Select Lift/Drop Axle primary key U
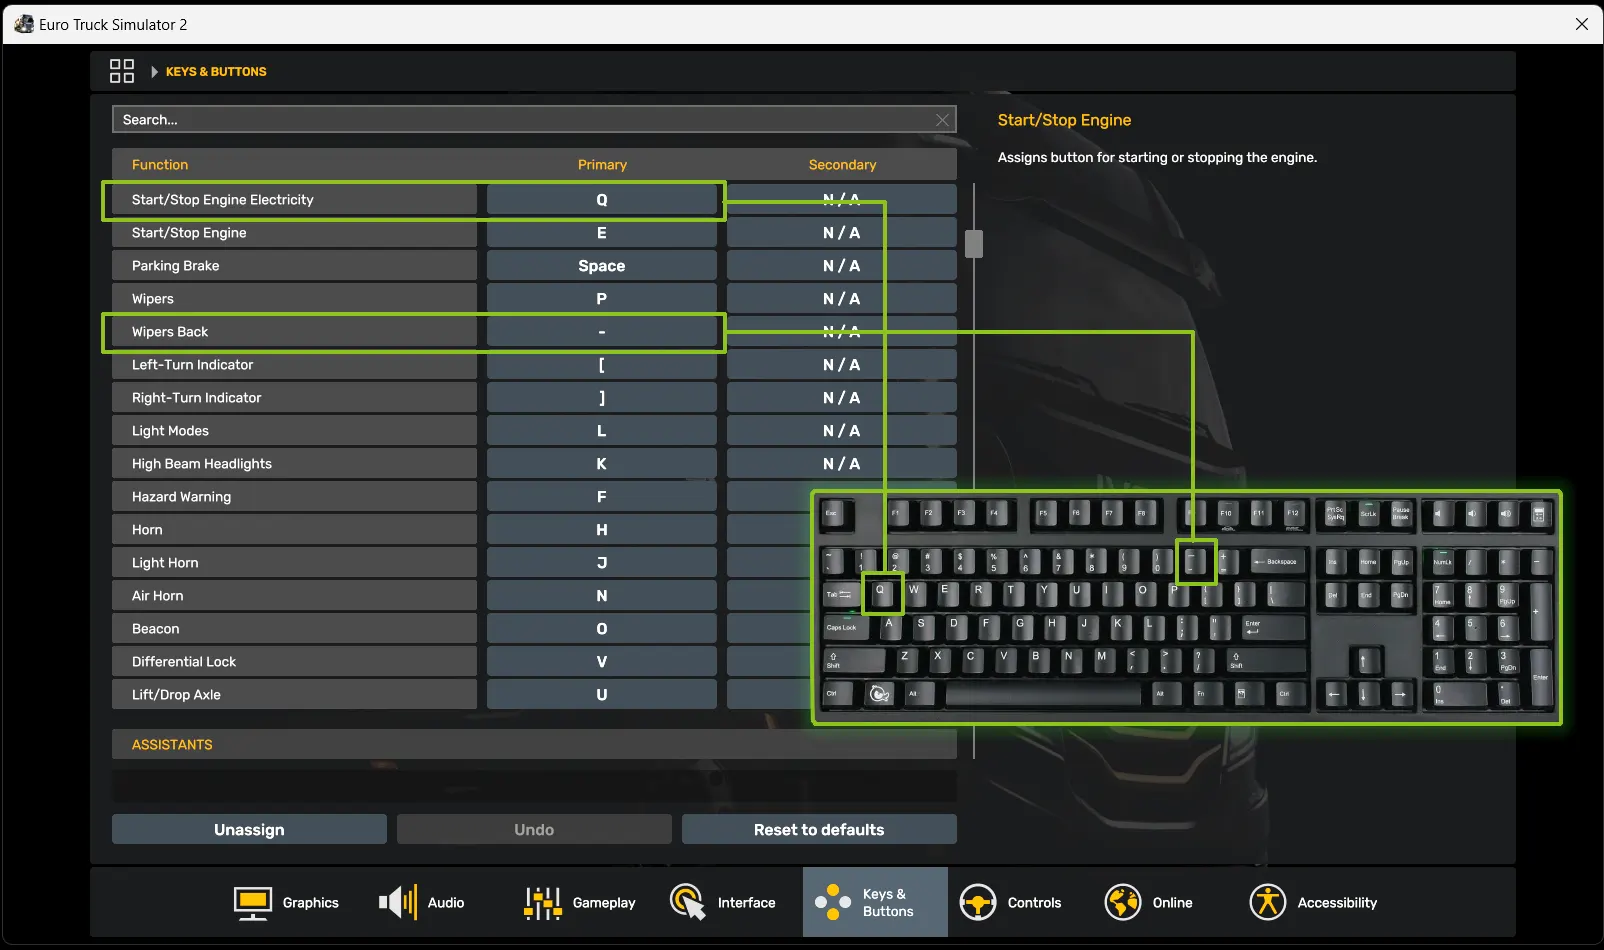Image resolution: width=1604 pixels, height=950 pixels. (x=602, y=695)
